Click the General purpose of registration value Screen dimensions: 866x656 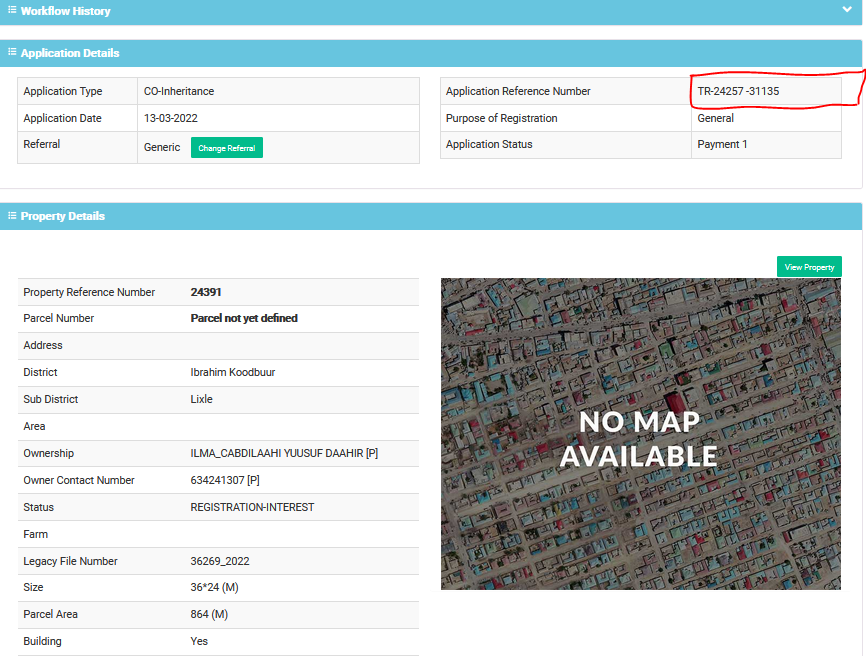pos(715,118)
